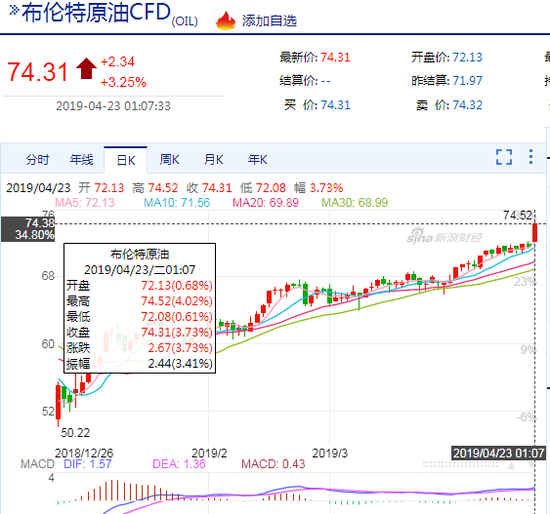The width and height of the screenshot is (550, 514).
Task: Click the flame icon beside 添加自选
Action: coord(226,20)
